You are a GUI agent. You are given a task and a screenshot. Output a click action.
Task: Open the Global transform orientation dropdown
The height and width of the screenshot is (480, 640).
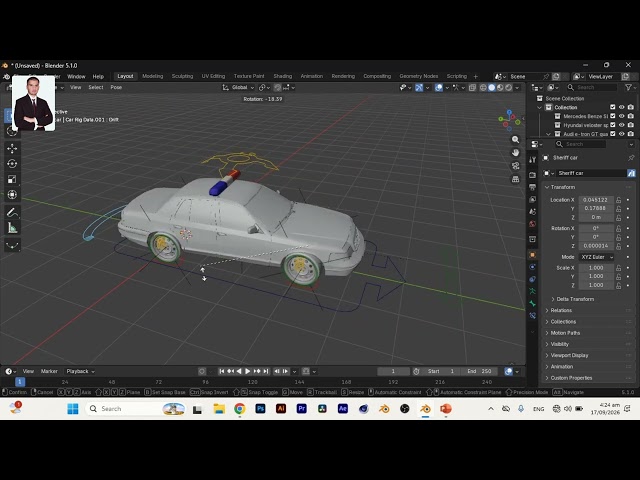pos(239,87)
